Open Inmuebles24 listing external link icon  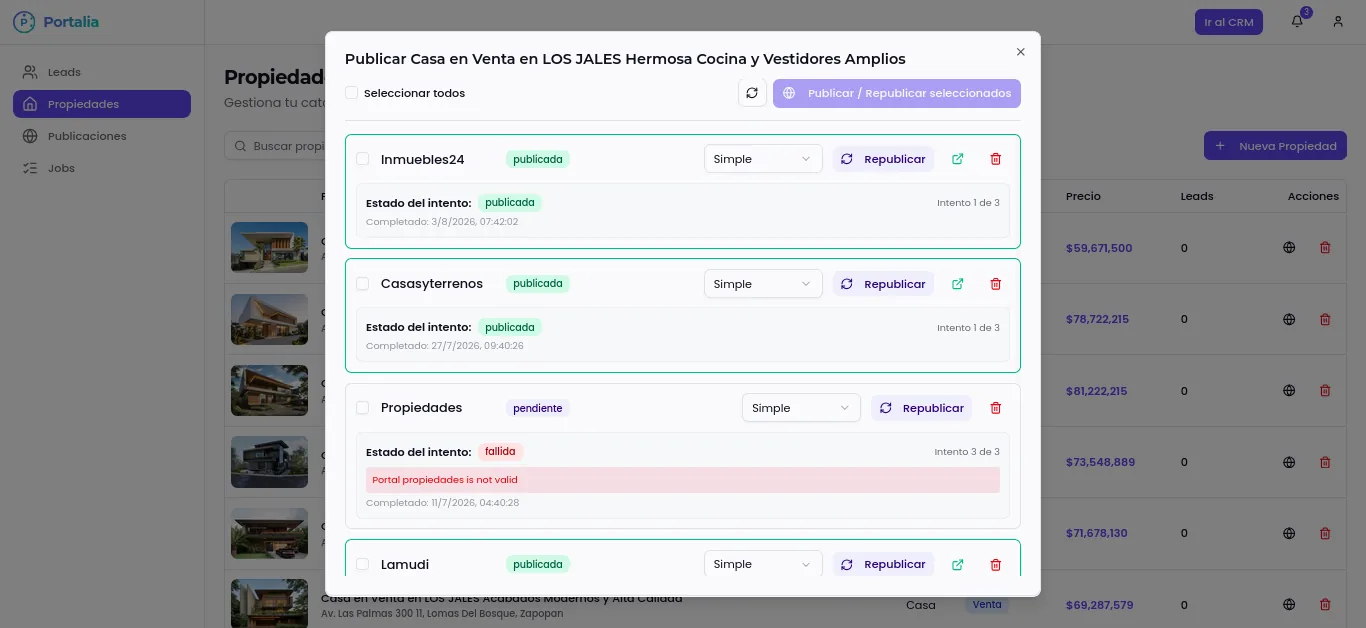[x=958, y=159]
